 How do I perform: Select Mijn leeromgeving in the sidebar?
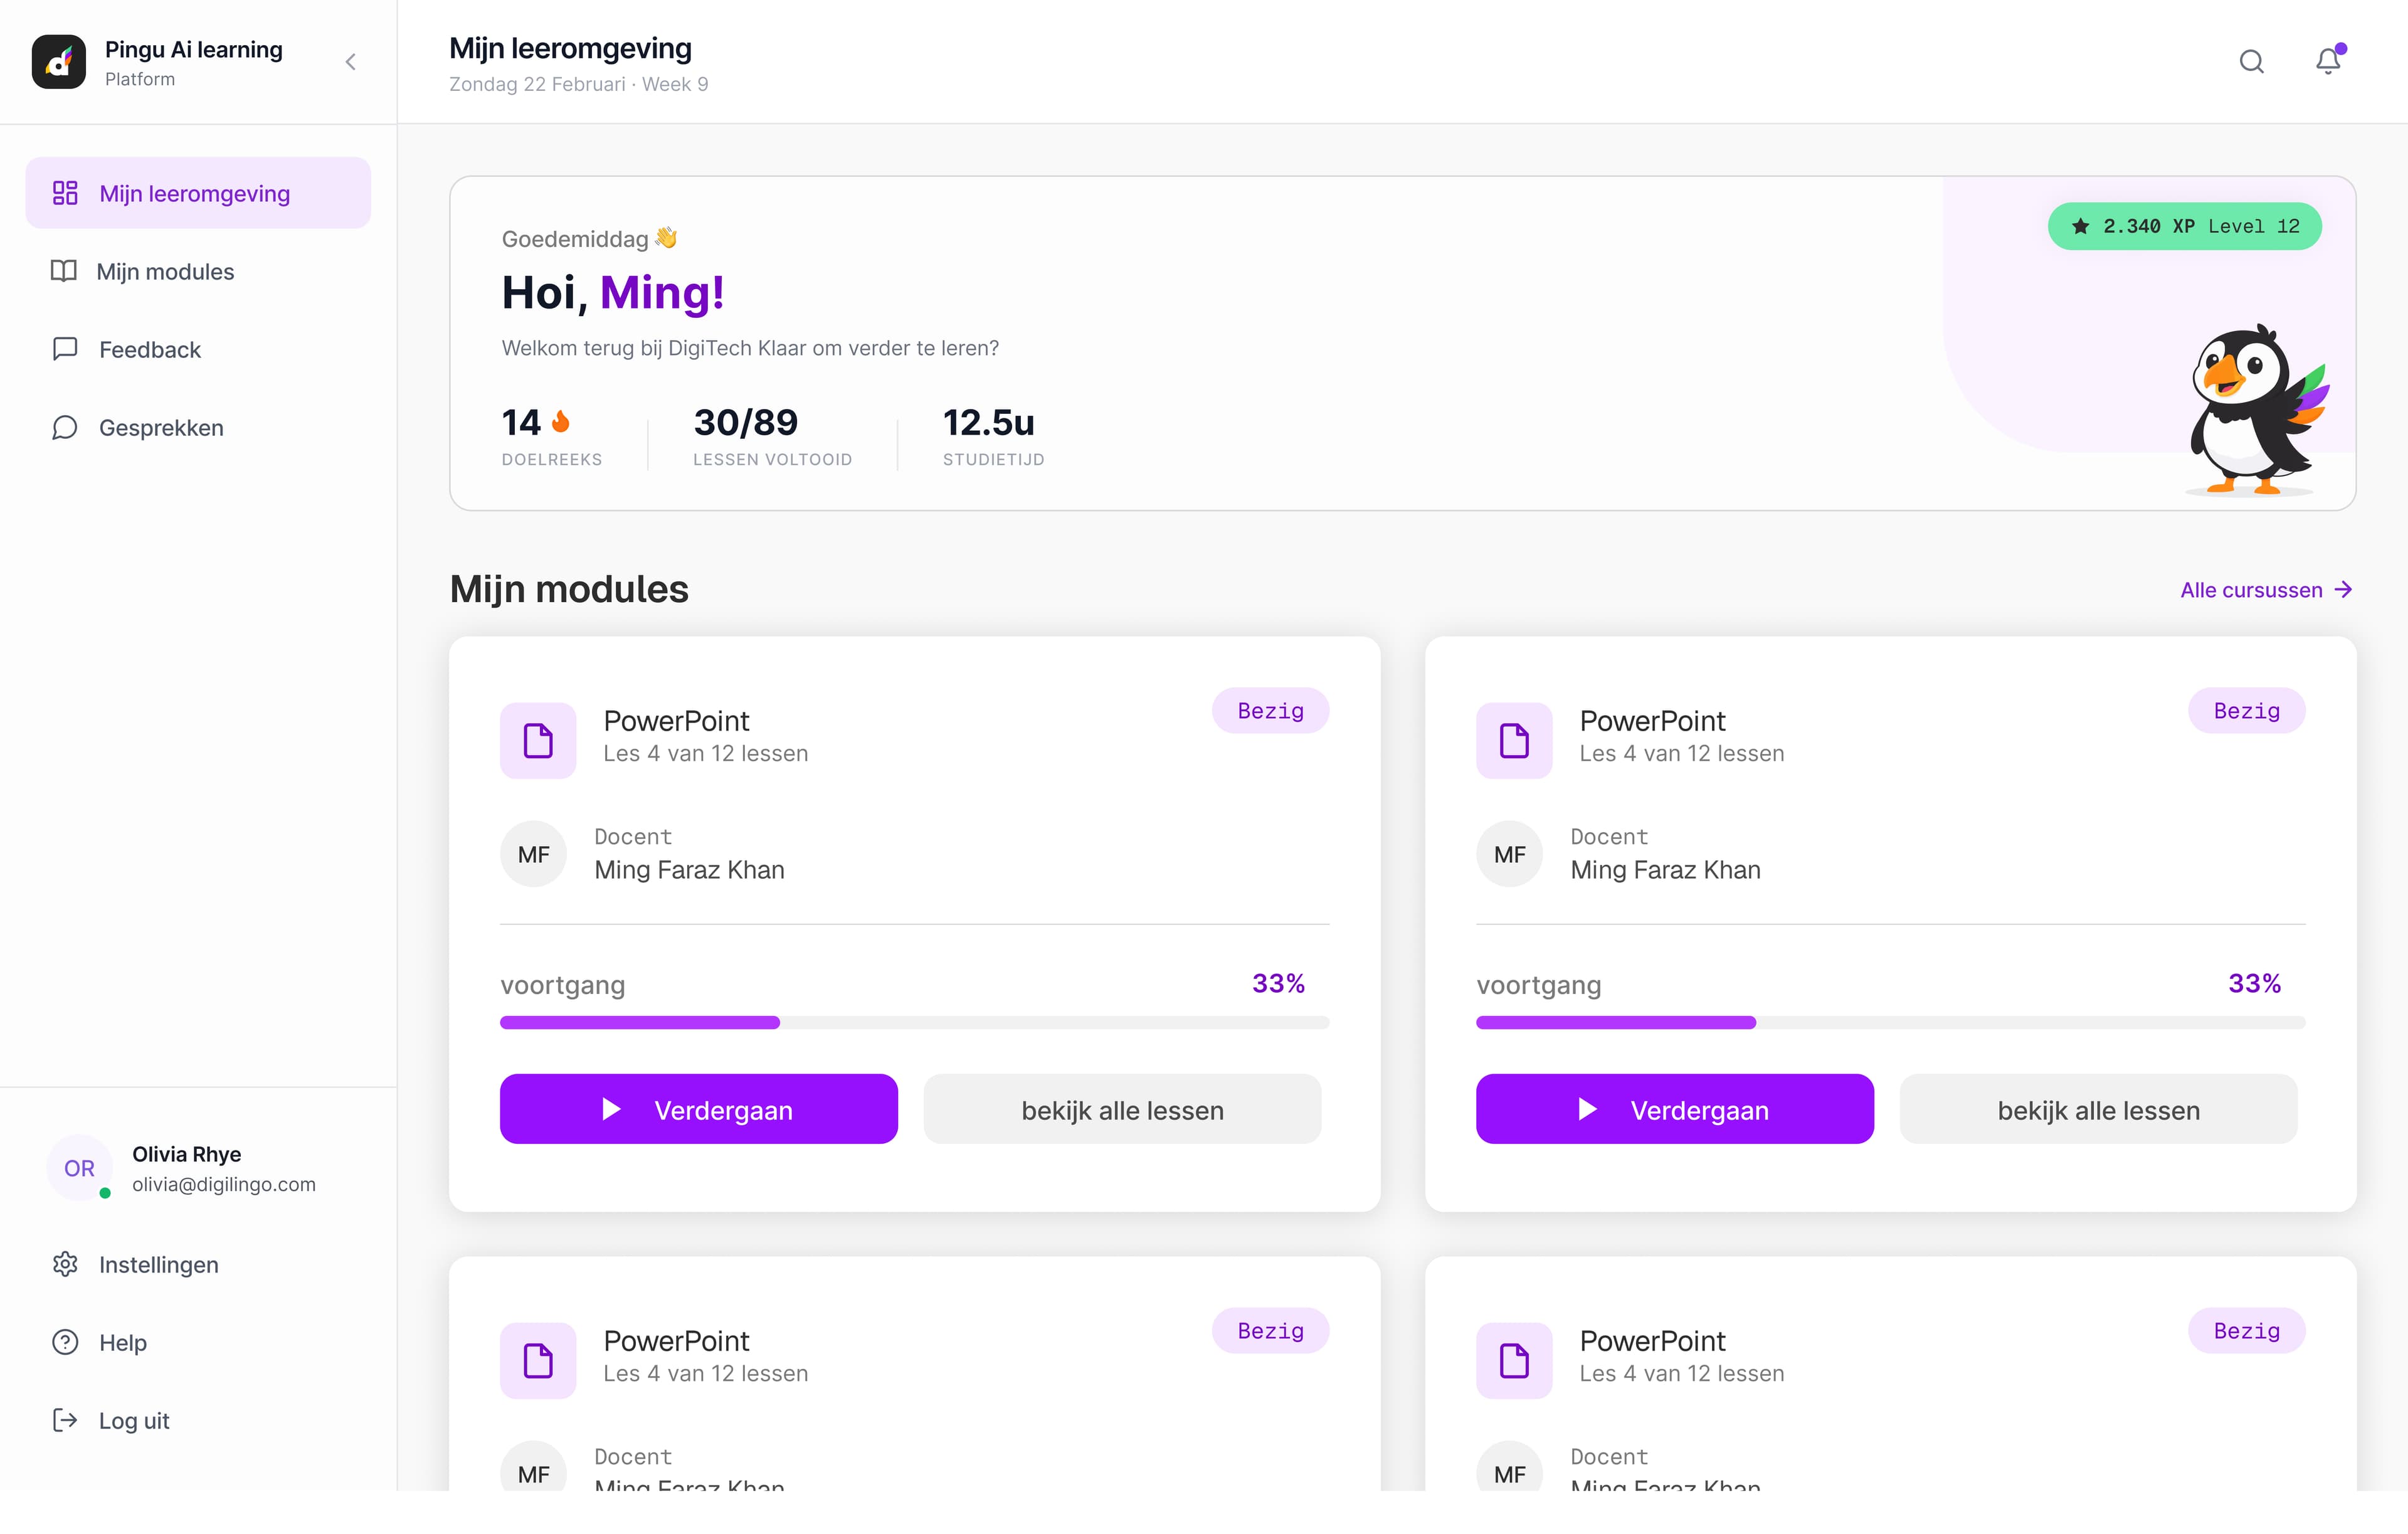click(x=198, y=193)
